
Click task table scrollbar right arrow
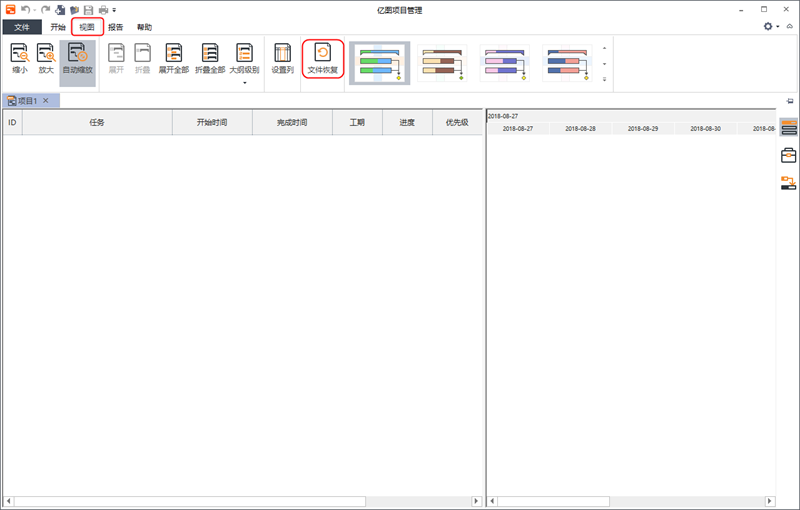coord(476,501)
